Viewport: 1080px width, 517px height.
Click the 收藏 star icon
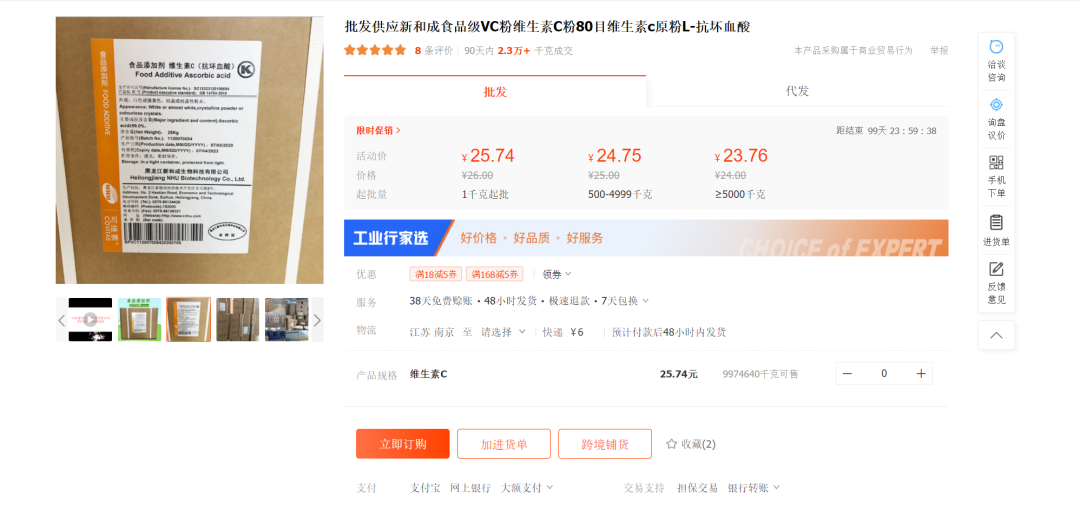672,444
